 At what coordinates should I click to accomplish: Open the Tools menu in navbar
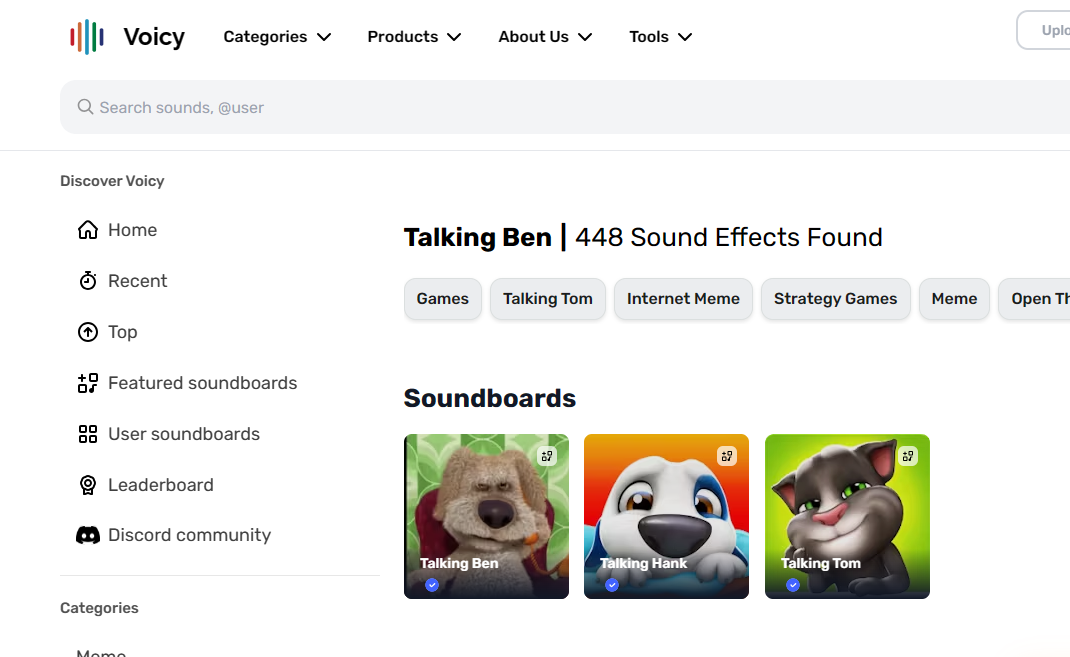pyautogui.click(x=660, y=37)
